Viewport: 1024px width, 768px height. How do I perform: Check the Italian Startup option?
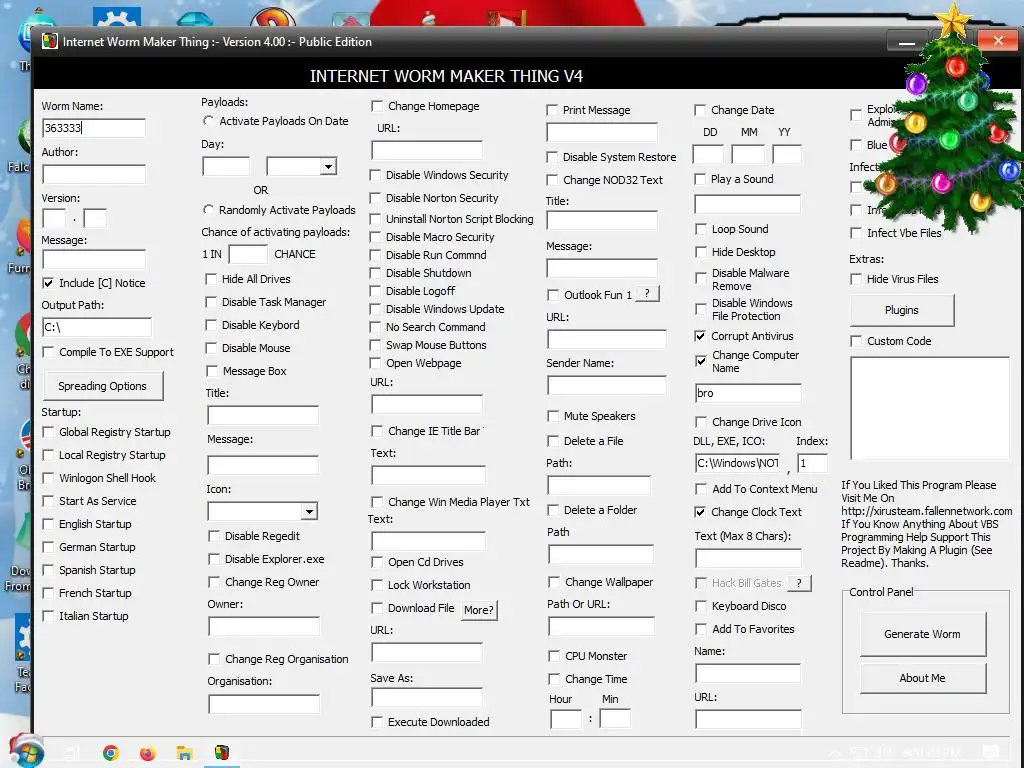coord(48,616)
